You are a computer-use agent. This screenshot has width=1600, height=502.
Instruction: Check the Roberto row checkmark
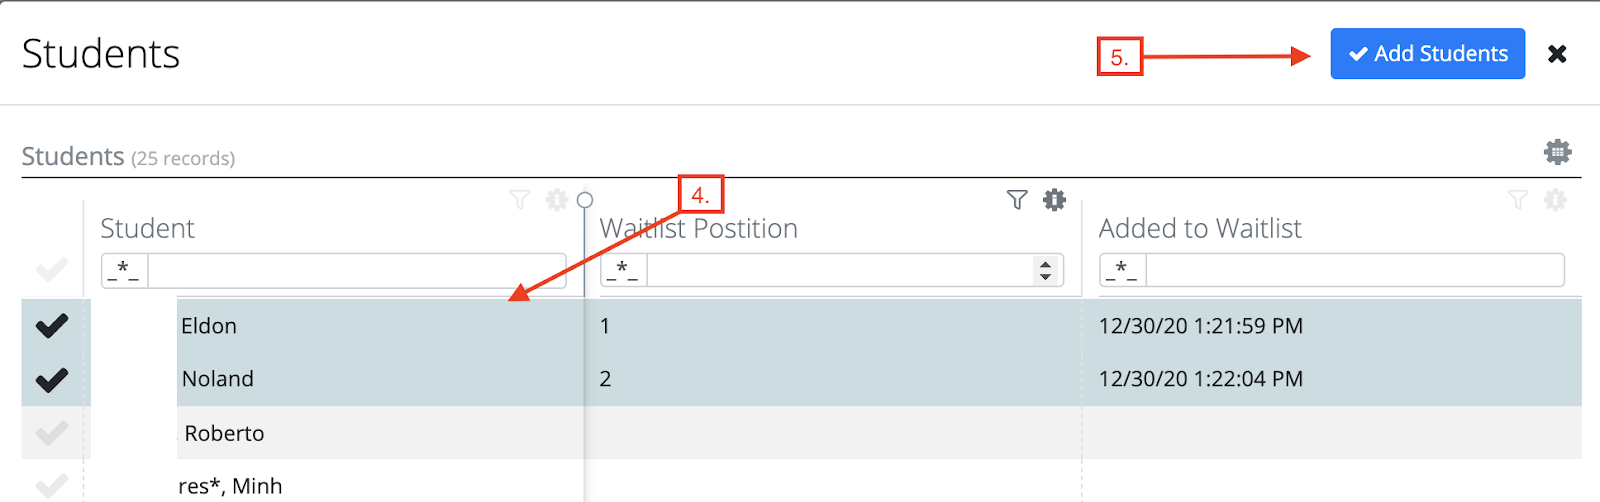[x=52, y=433]
